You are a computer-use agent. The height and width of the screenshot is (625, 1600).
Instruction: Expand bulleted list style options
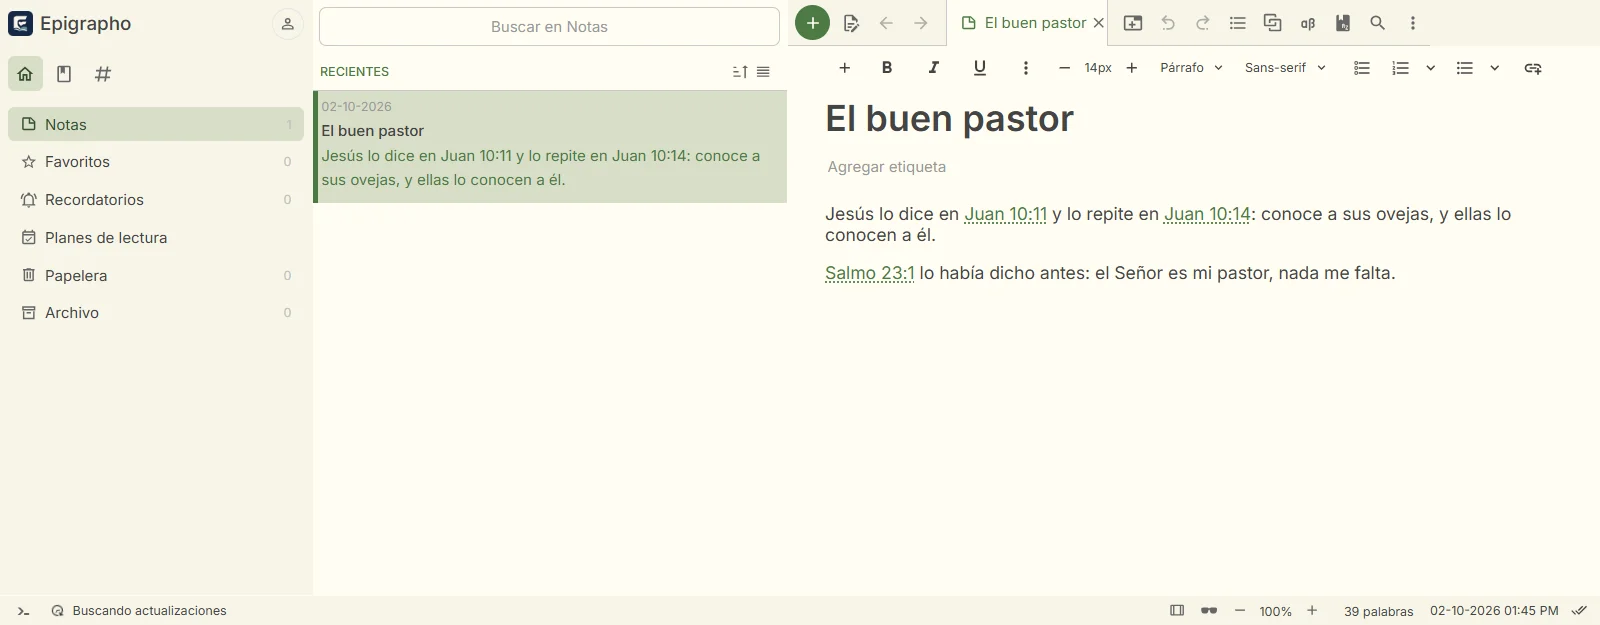pos(1495,68)
